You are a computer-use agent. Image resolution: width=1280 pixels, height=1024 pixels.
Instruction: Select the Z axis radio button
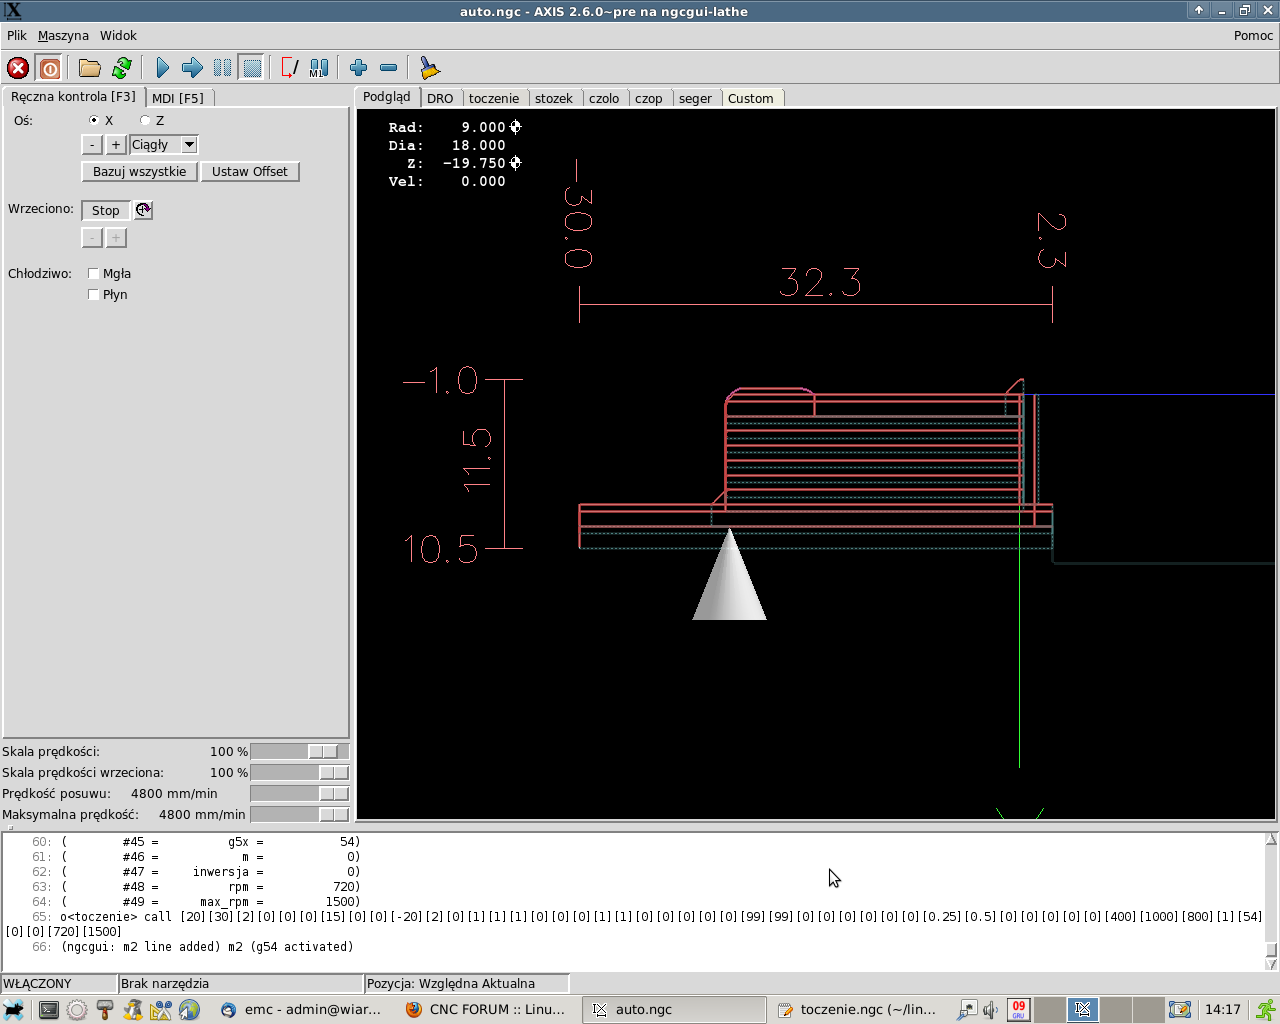click(145, 120)
